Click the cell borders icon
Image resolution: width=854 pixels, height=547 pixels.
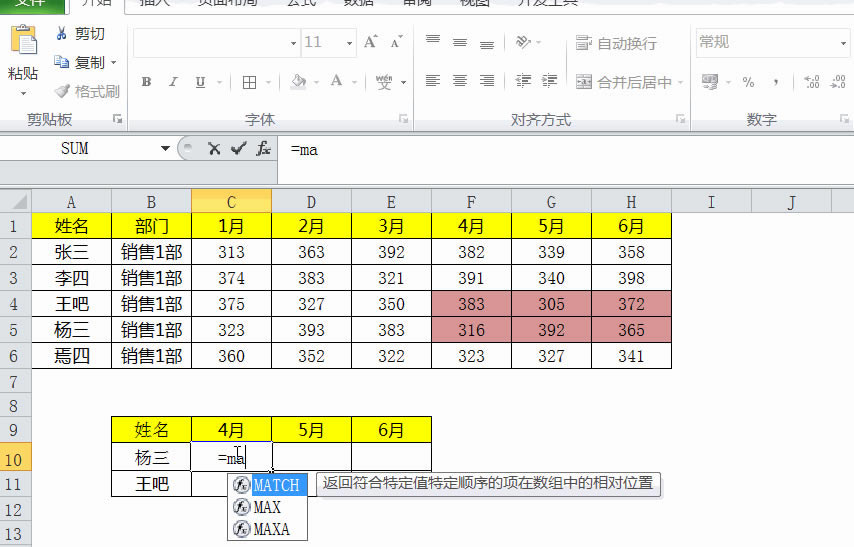click(249, 82)
